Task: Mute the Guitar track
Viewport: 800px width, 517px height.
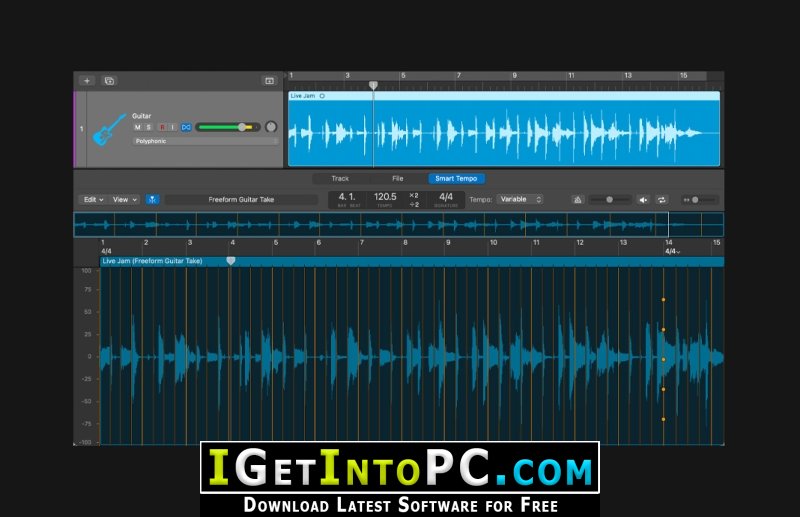Action: pos(138,127)
